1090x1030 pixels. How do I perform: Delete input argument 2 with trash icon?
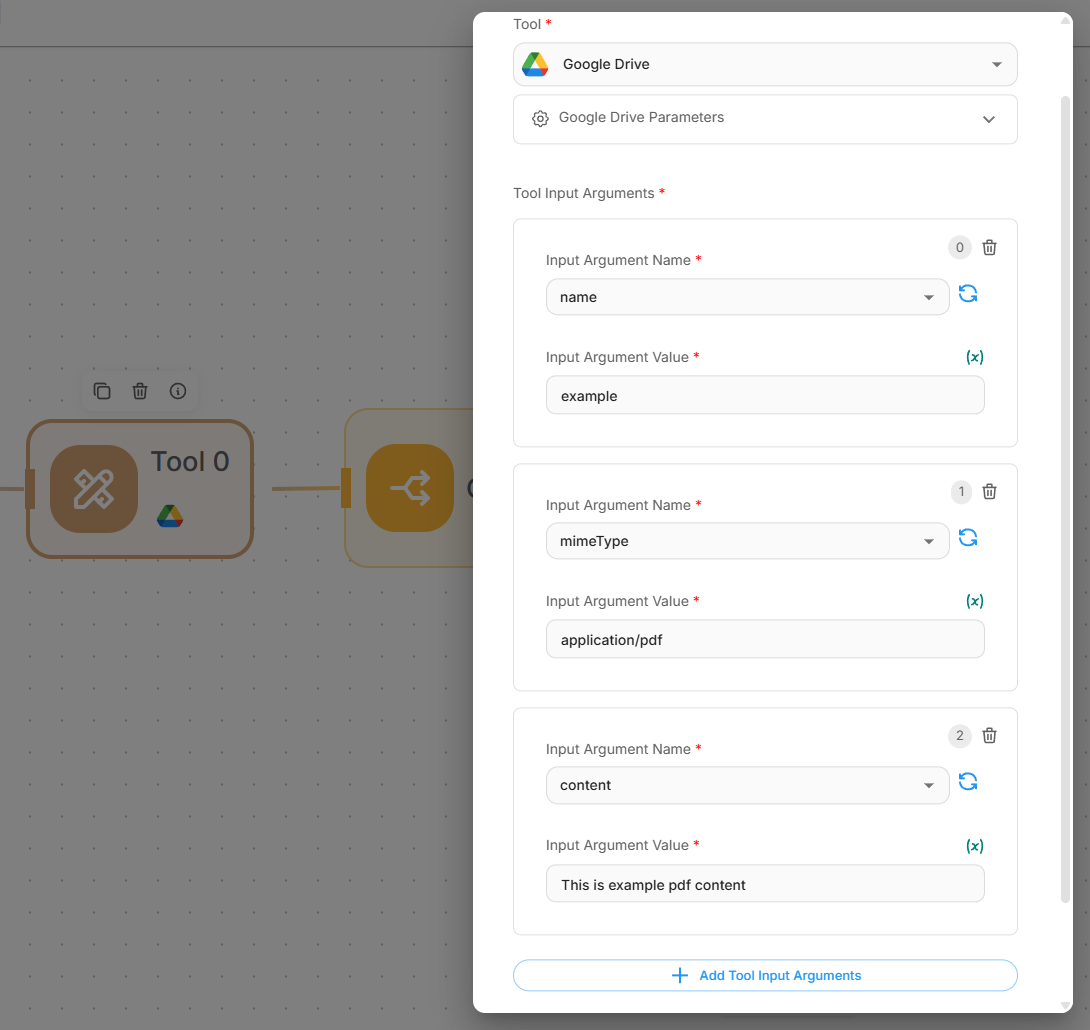(989, 736)
